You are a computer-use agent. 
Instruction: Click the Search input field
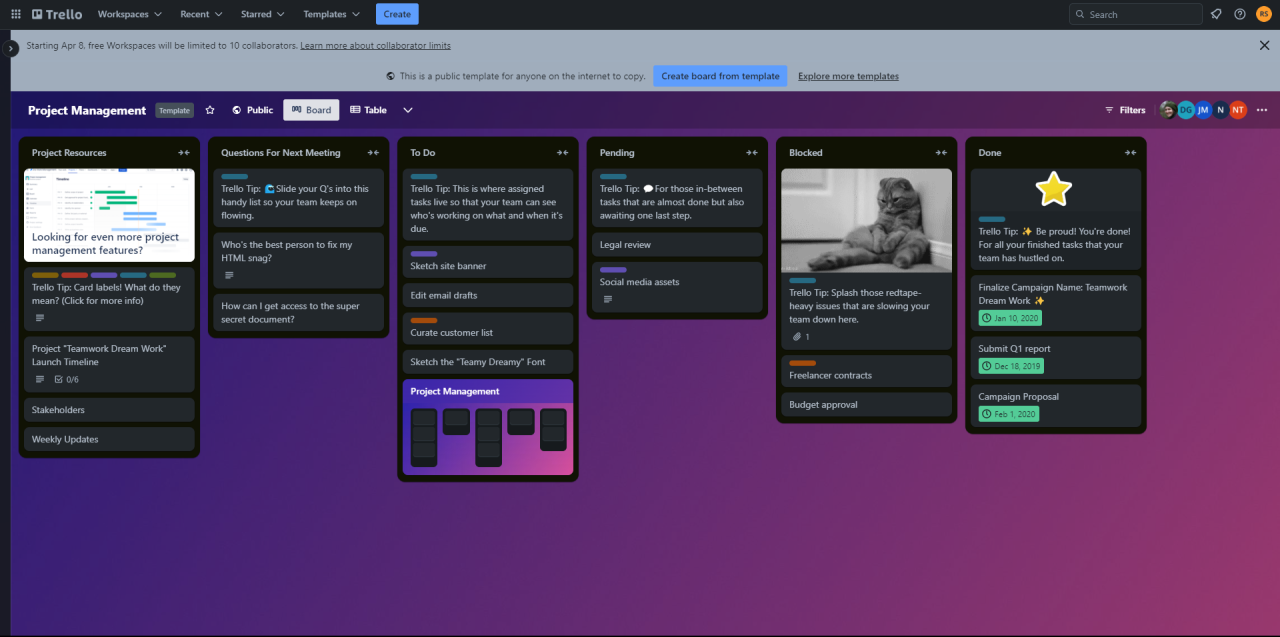1142,14
